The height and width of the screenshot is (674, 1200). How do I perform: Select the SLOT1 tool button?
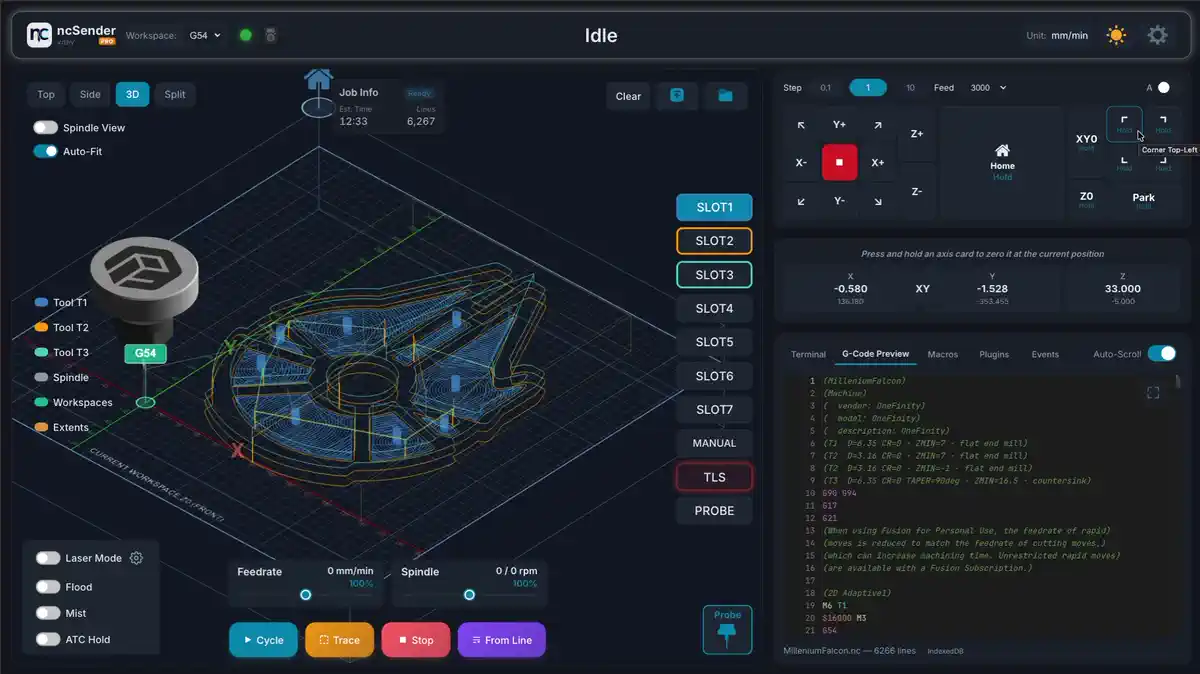pyautogui.click(x=715, y=208)
